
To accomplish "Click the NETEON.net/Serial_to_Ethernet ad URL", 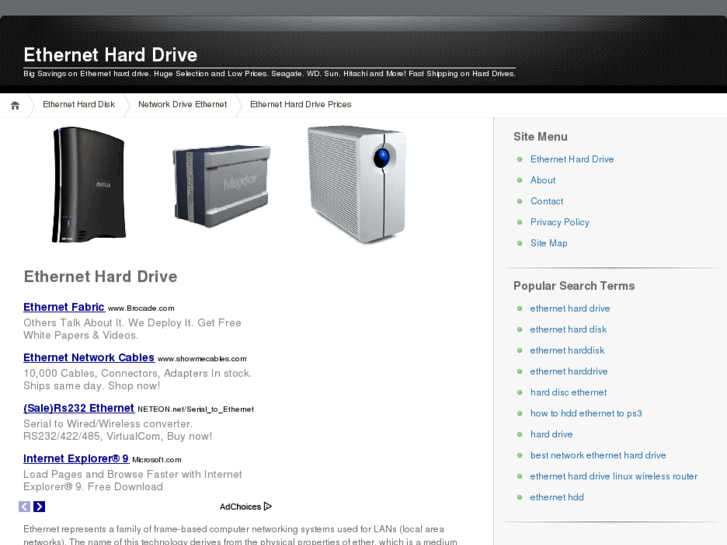I will tap(195, 410).
